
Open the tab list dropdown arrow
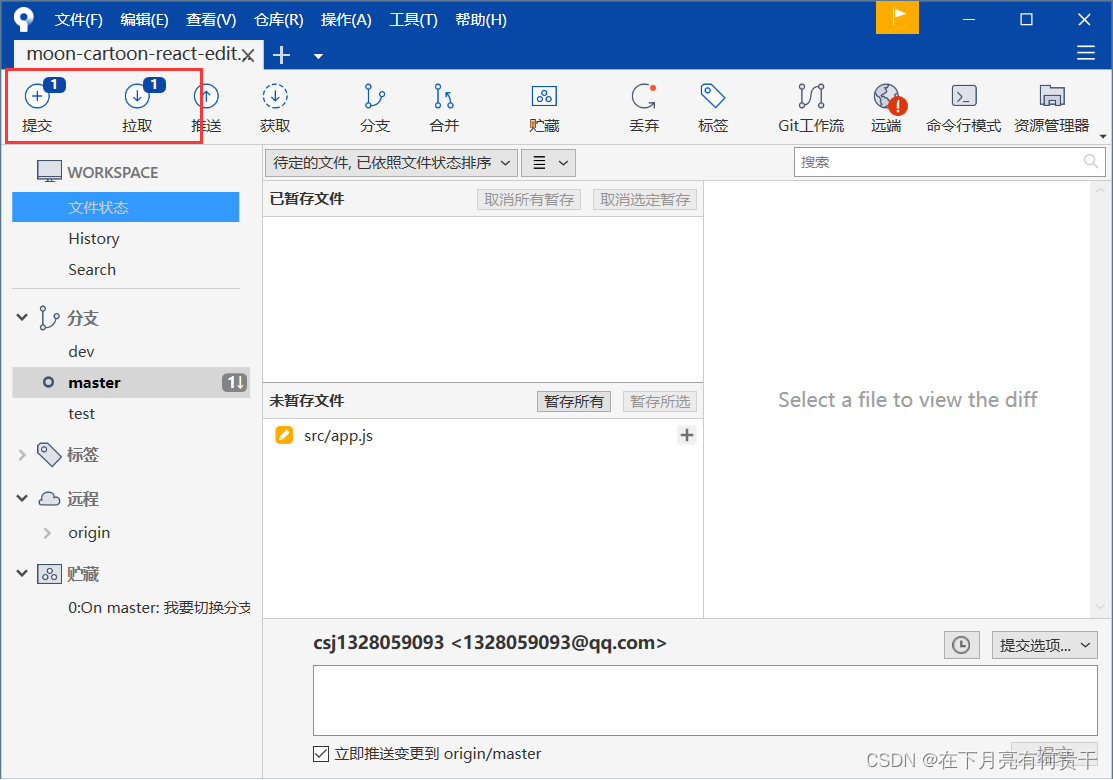(x=318, y=56)
